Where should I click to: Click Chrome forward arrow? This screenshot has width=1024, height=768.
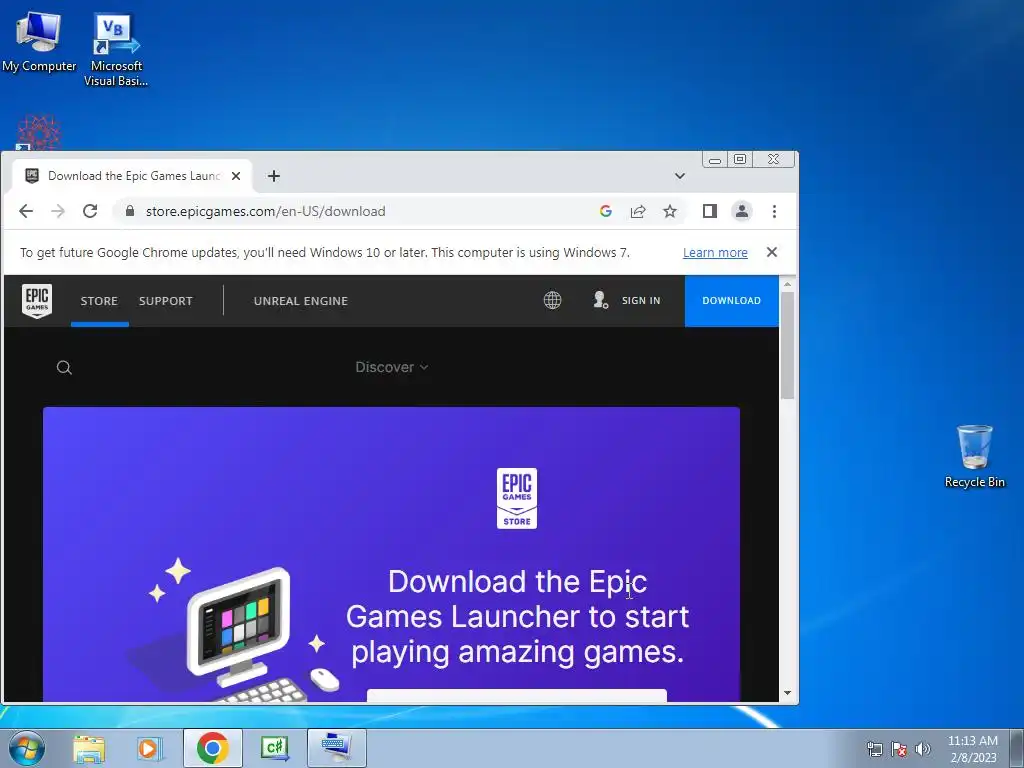[x=58, y=211]
